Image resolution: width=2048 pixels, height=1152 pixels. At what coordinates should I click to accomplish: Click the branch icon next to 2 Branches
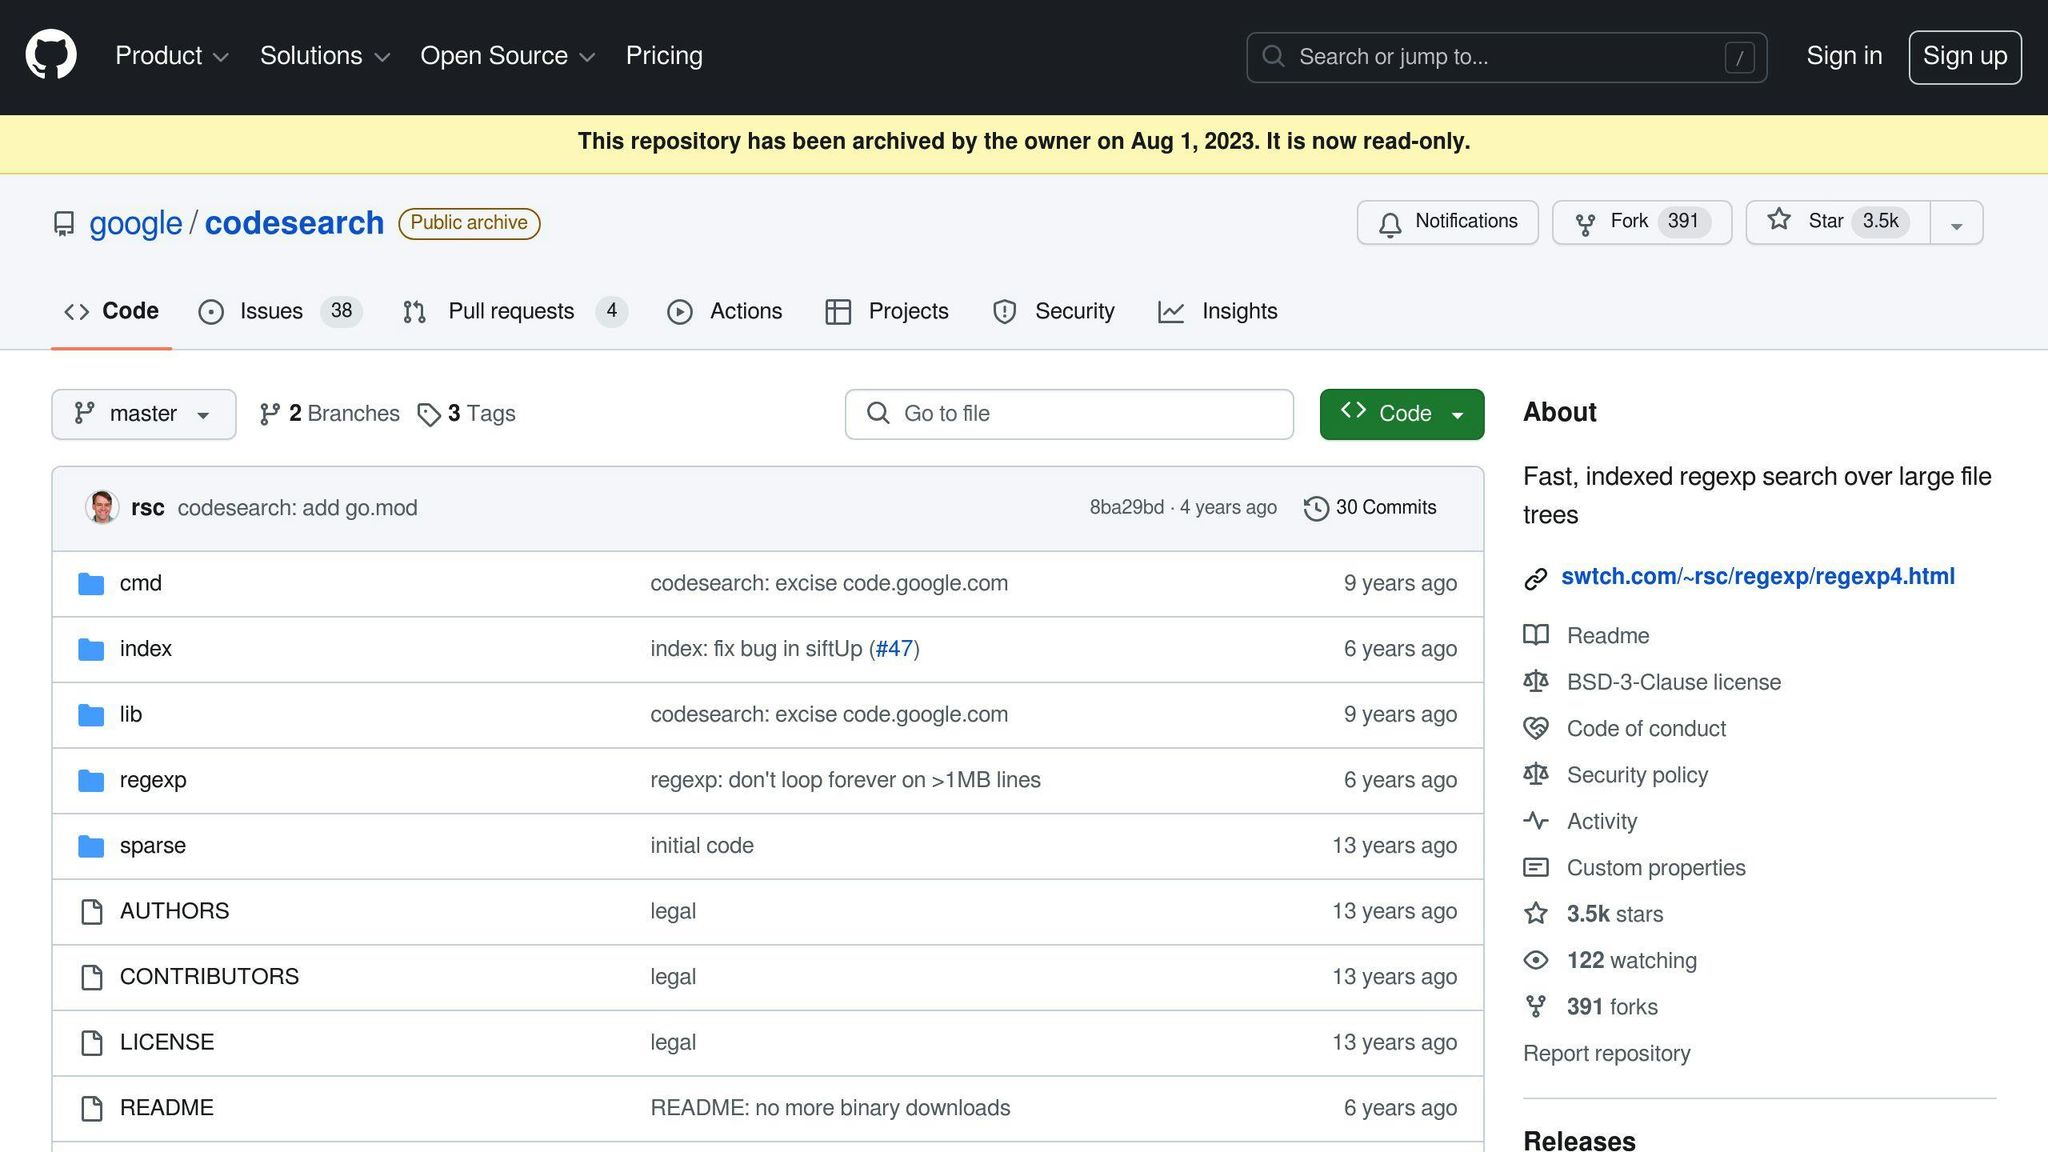click(x=269, y=413)
